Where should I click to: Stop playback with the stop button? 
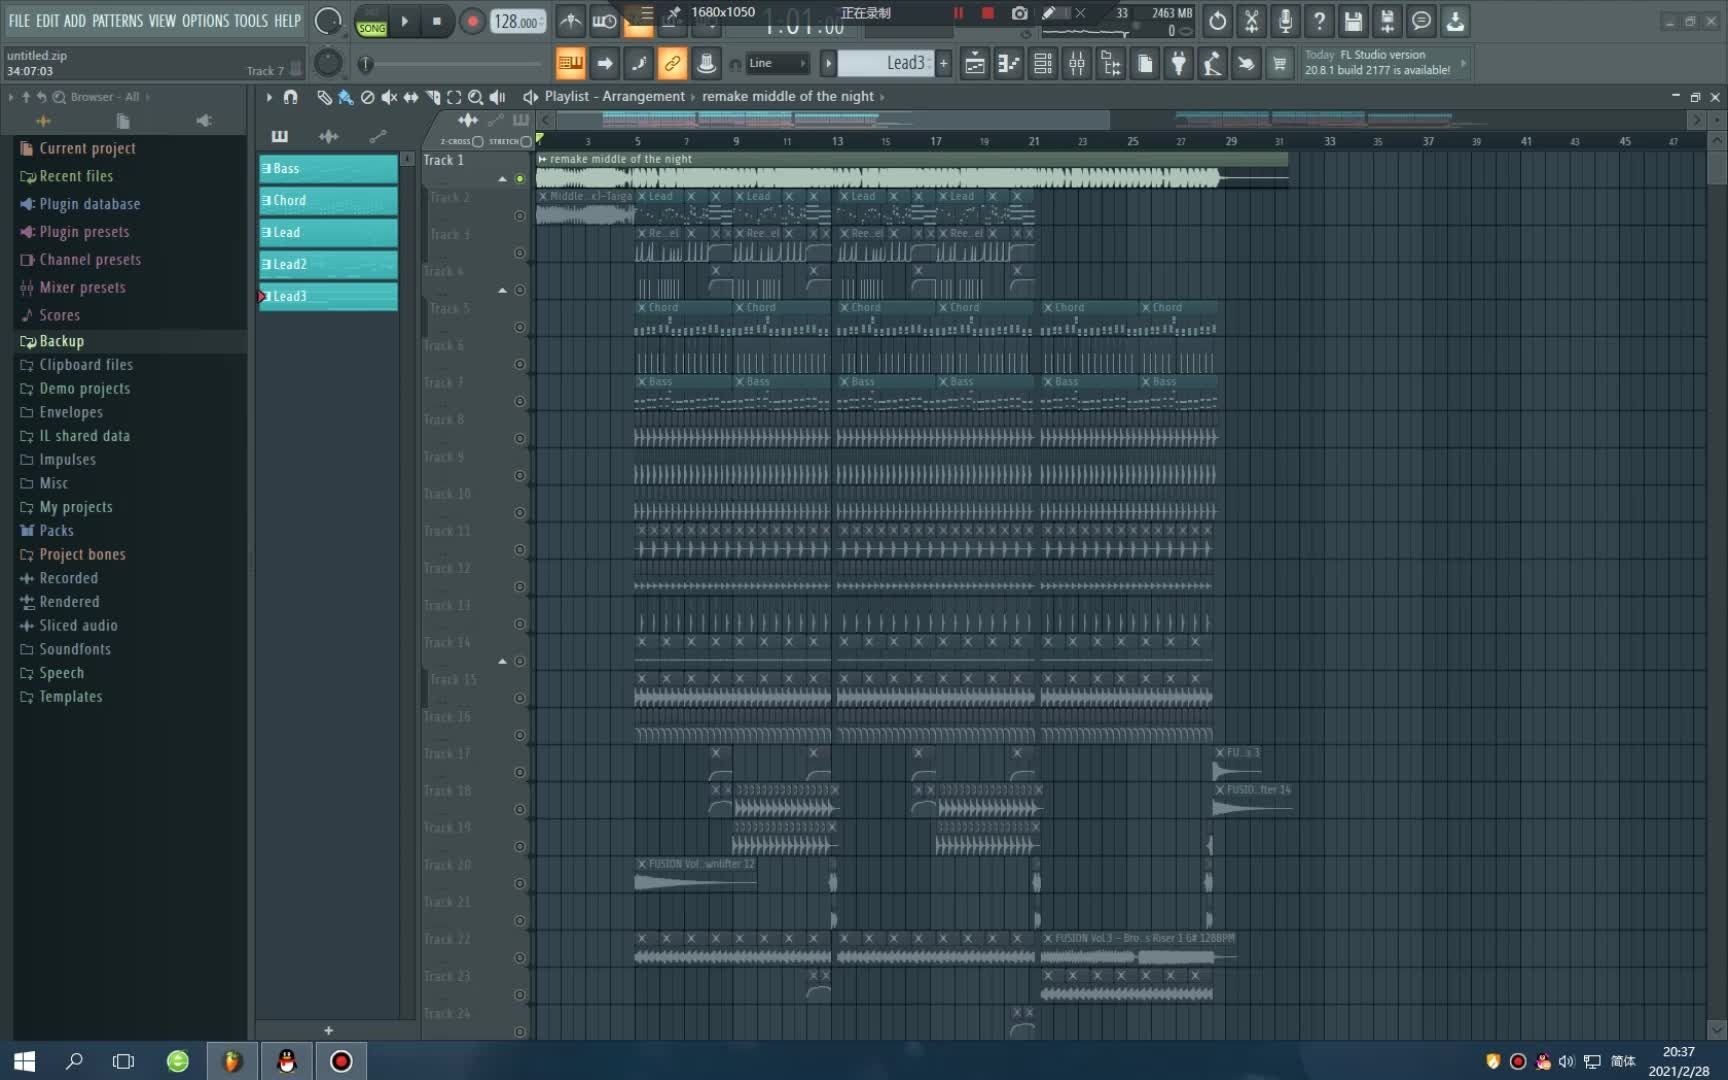click(436, 21)
